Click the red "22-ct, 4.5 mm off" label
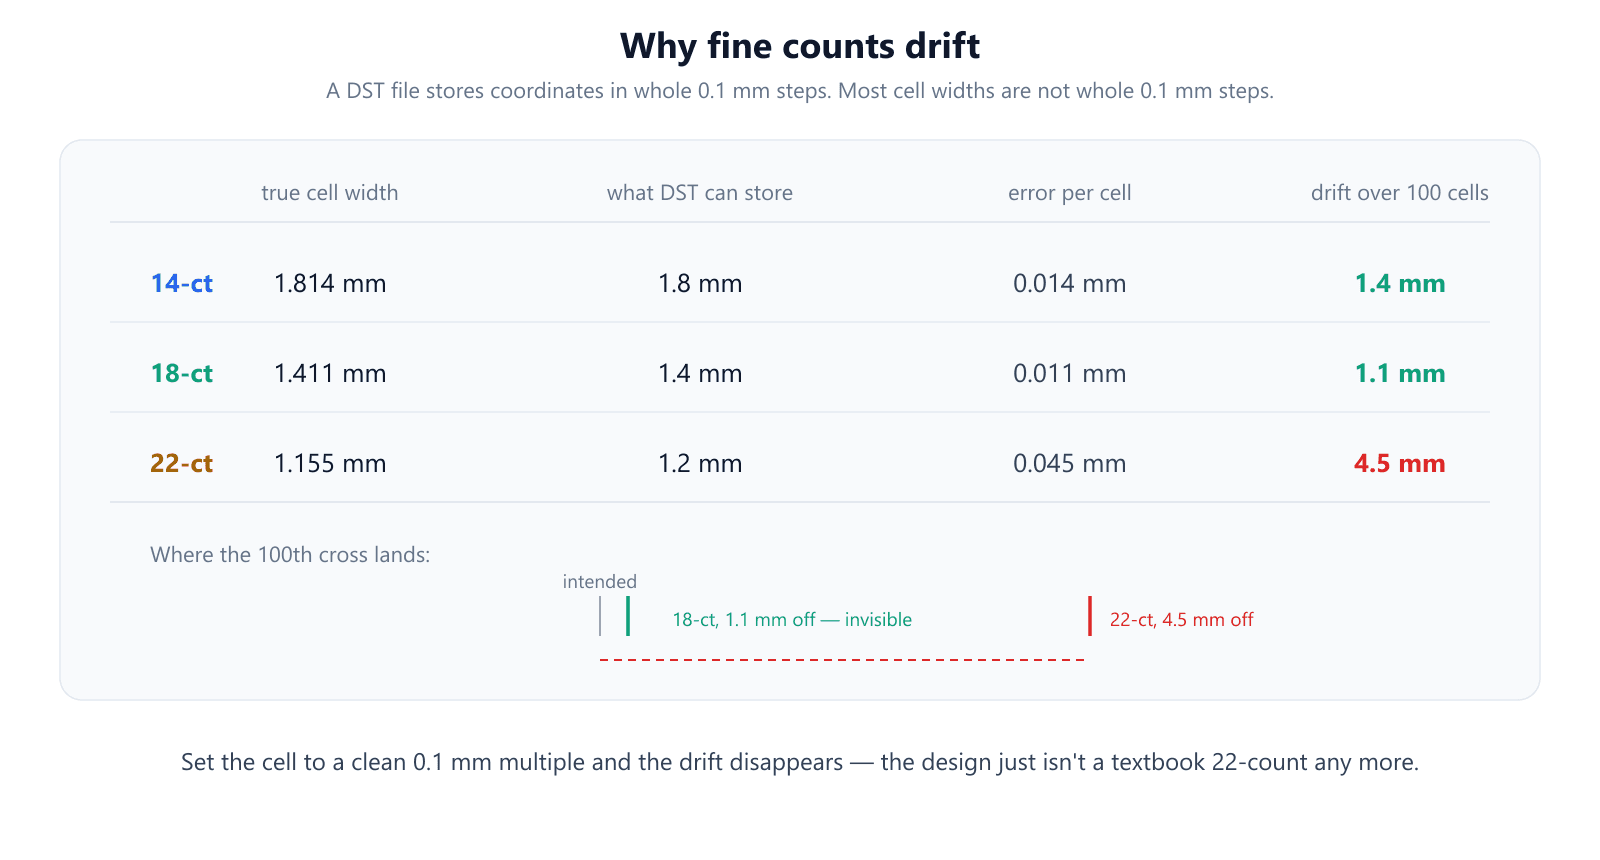1600x860 pixels. [x=1182, y=620]
